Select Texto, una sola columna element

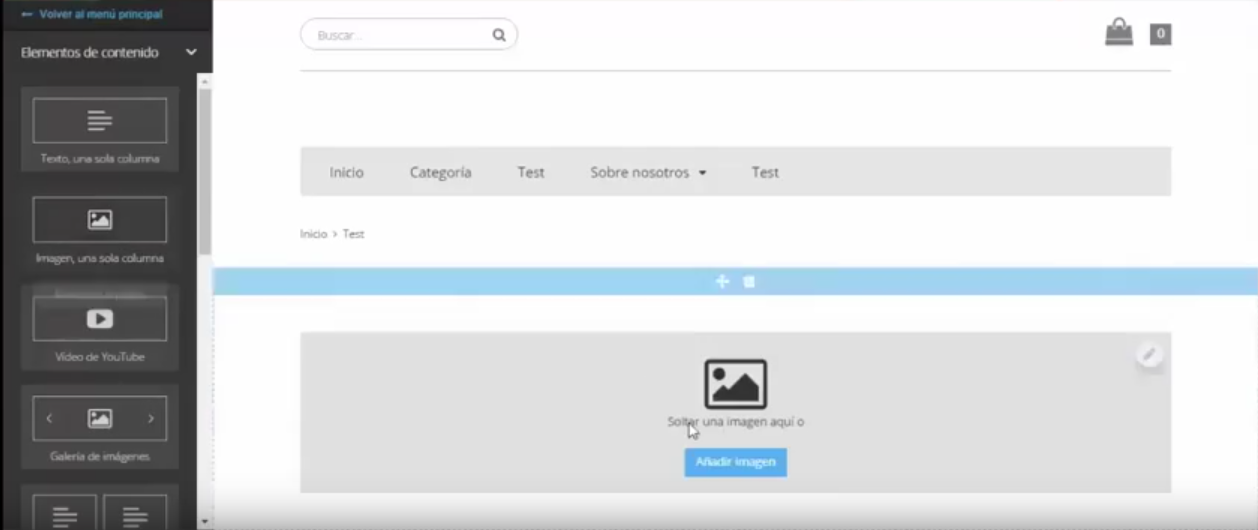pos(100,131)
